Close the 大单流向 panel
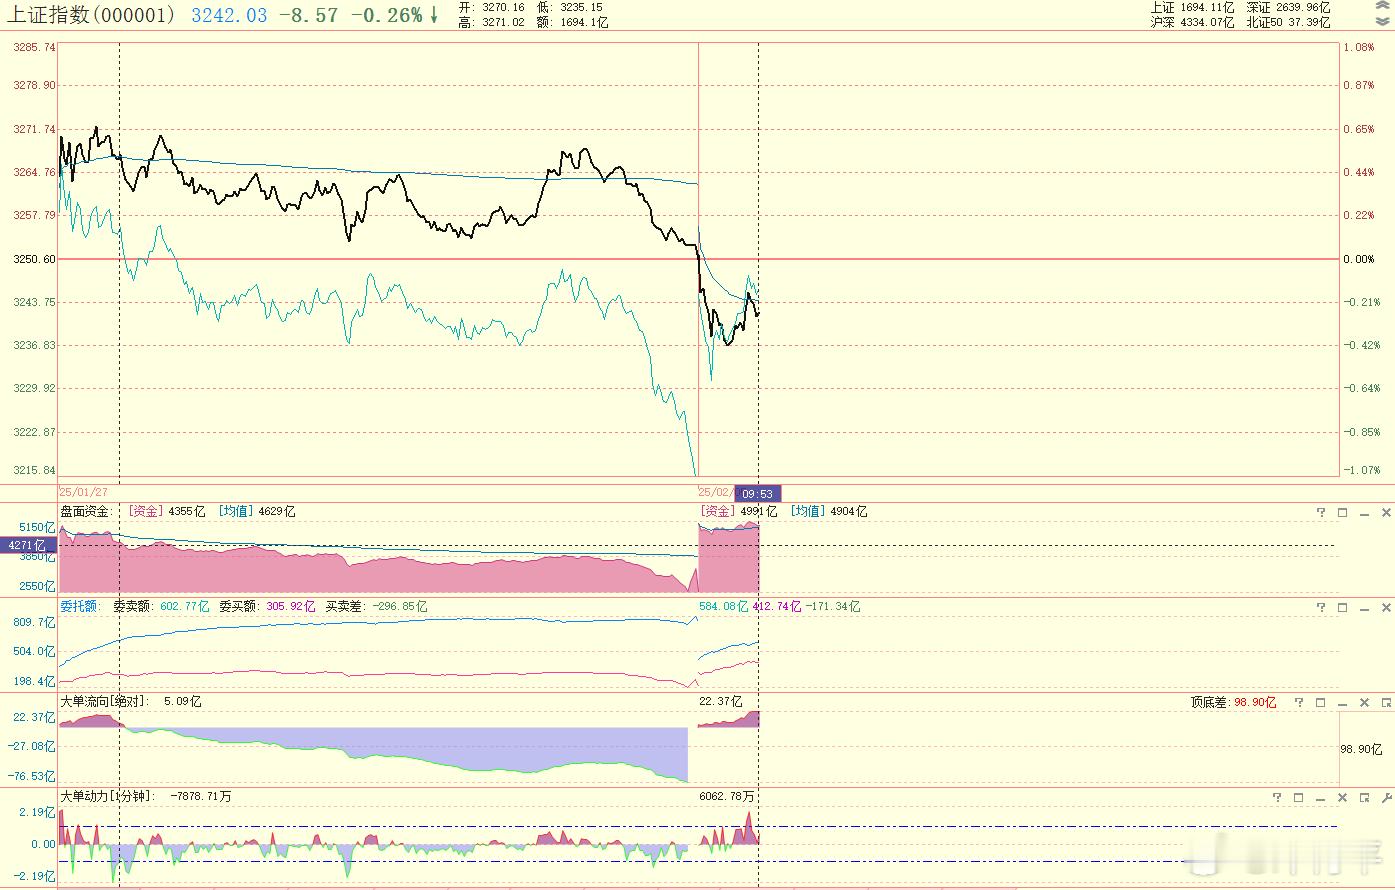The image size is (1395, 890). point(1364,702)
